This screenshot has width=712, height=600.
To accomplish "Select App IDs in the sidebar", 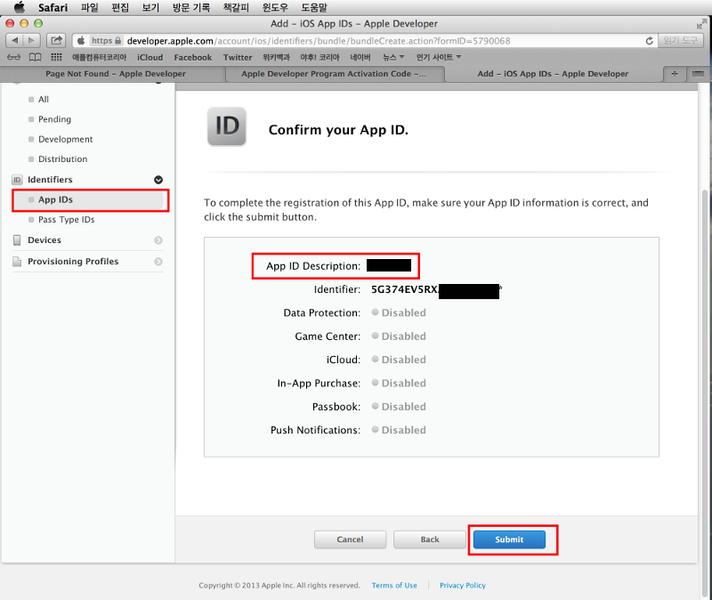I will coord(56,200).
